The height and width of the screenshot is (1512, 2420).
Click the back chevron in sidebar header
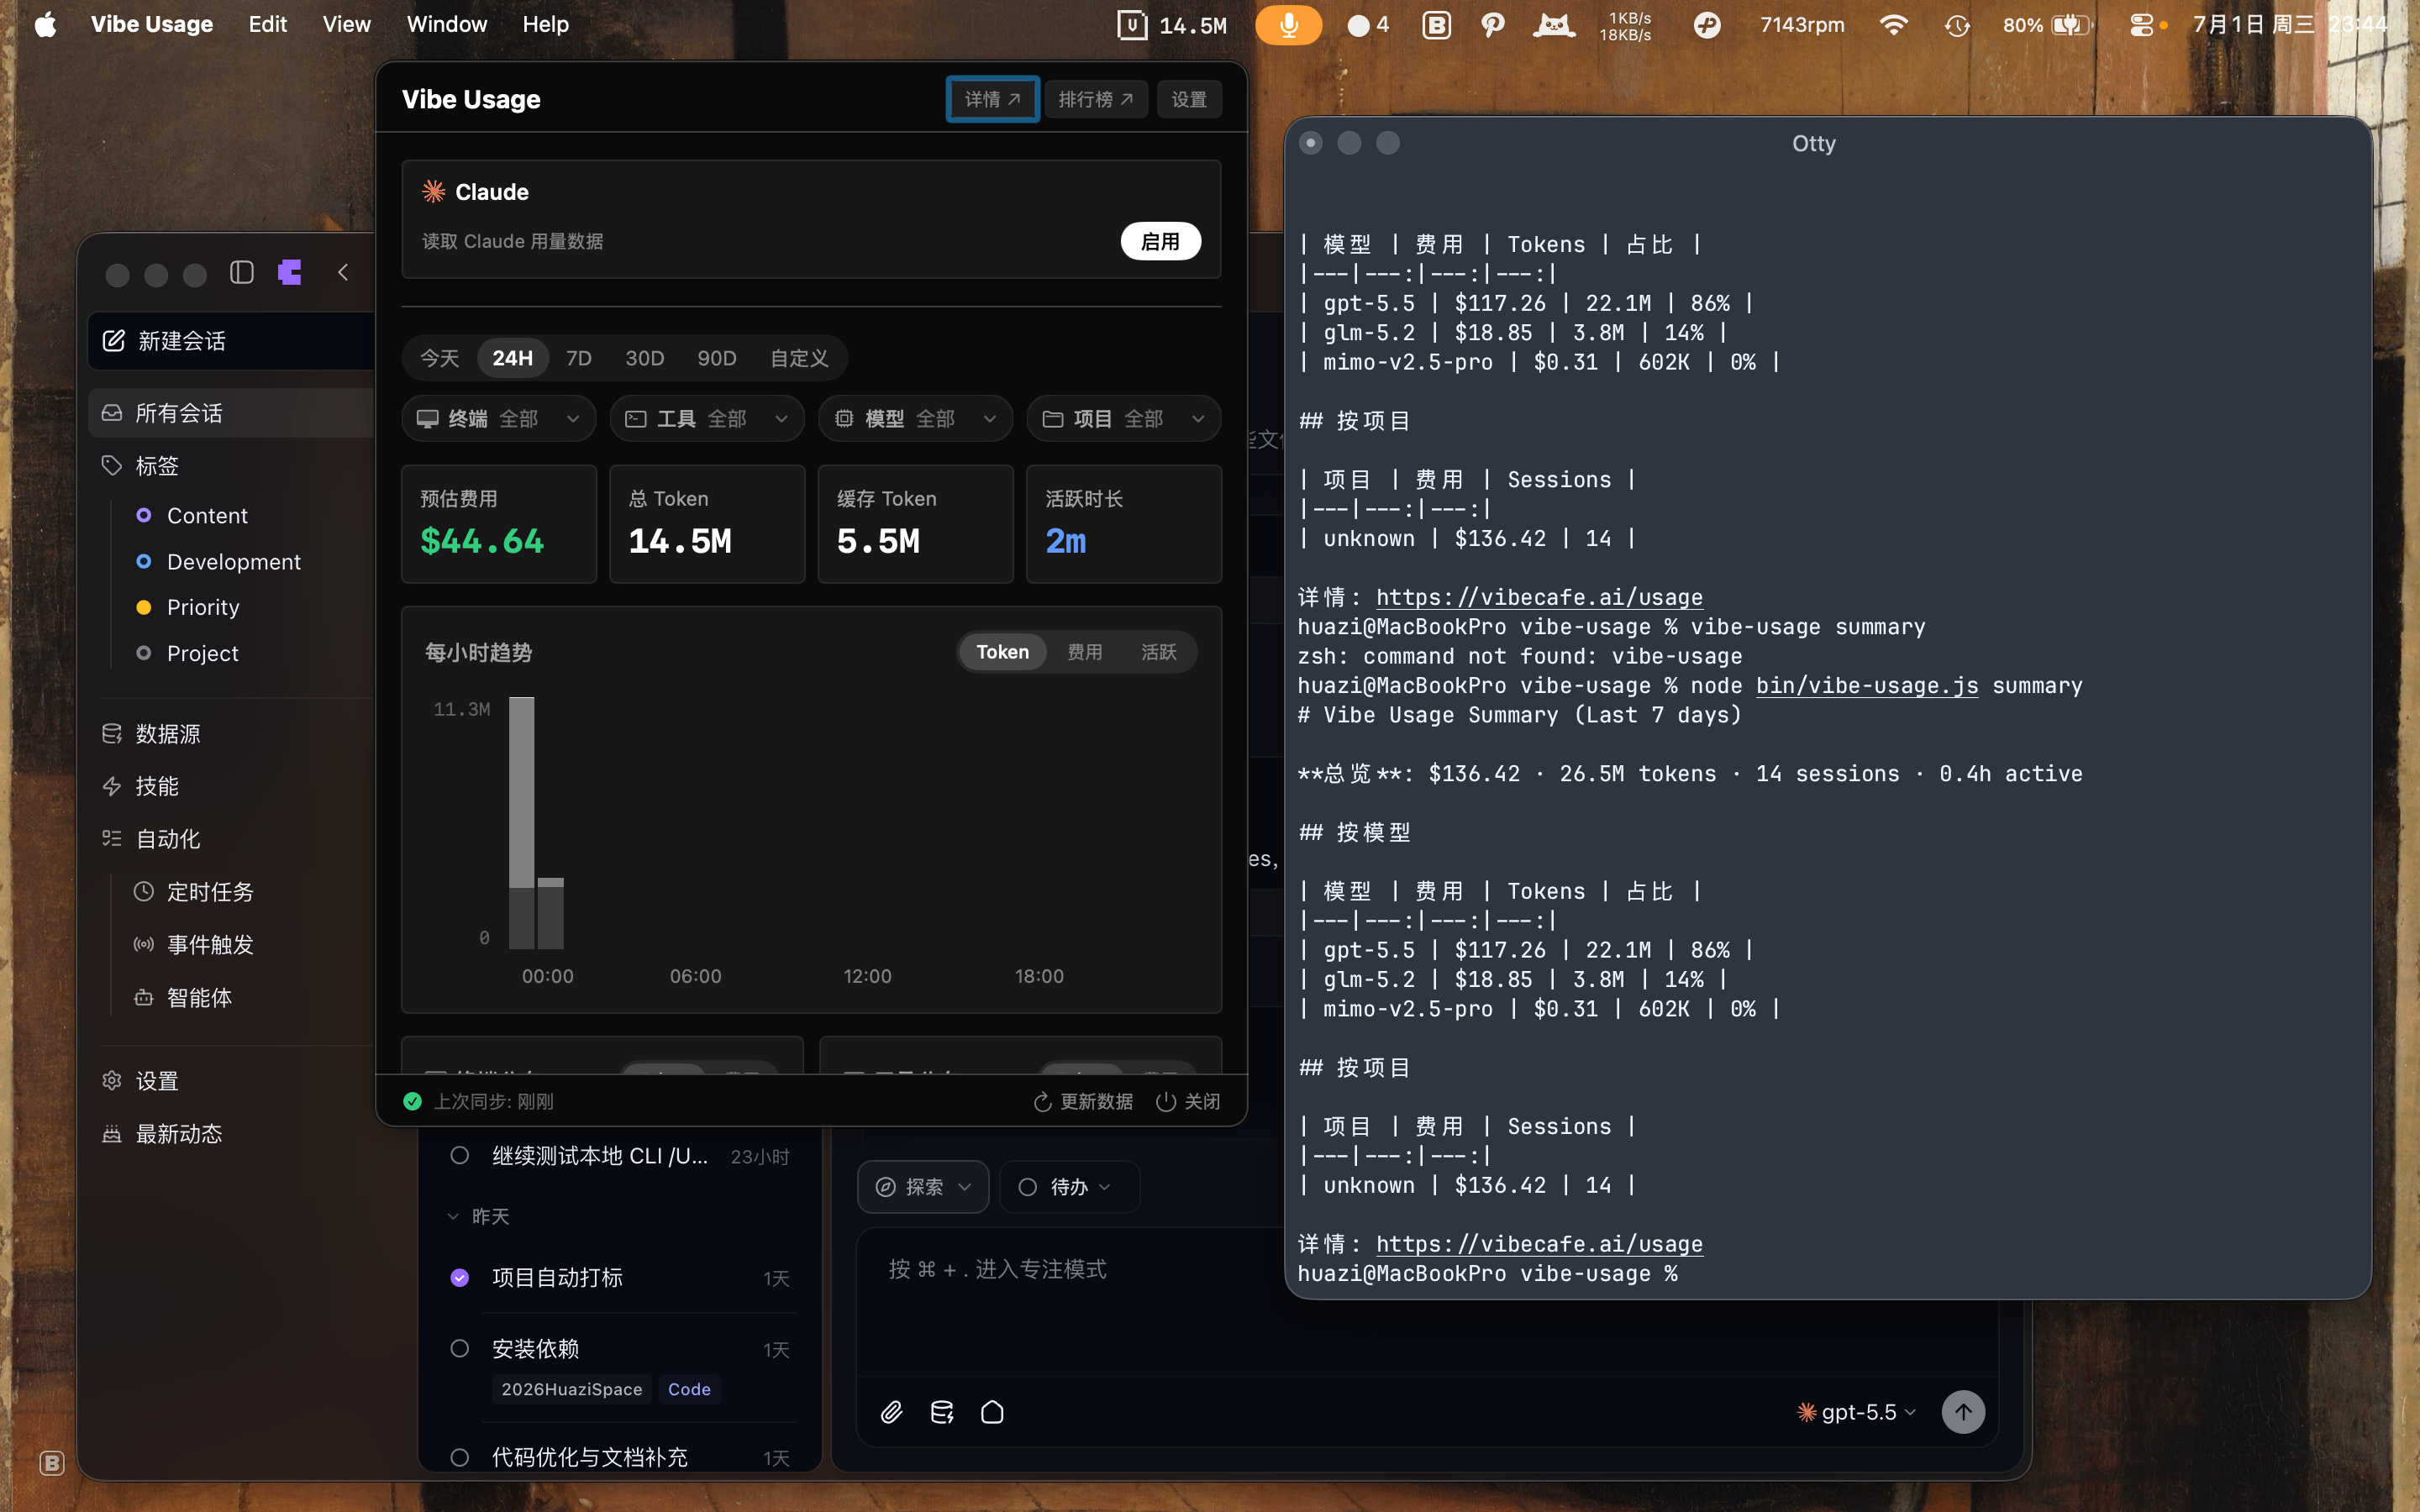click(343, 272)
